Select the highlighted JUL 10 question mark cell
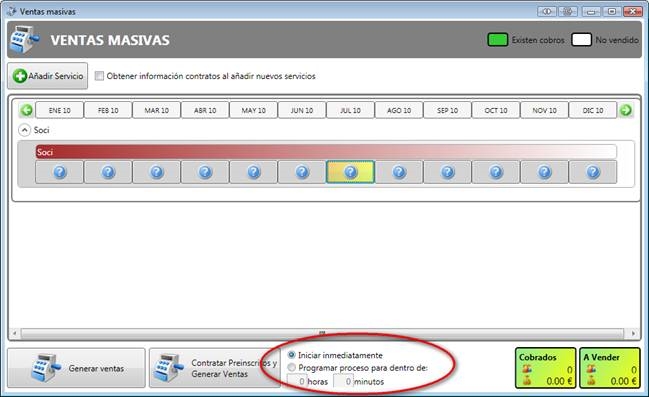Viewport: 649px width, 397px height. click(350, 172)
